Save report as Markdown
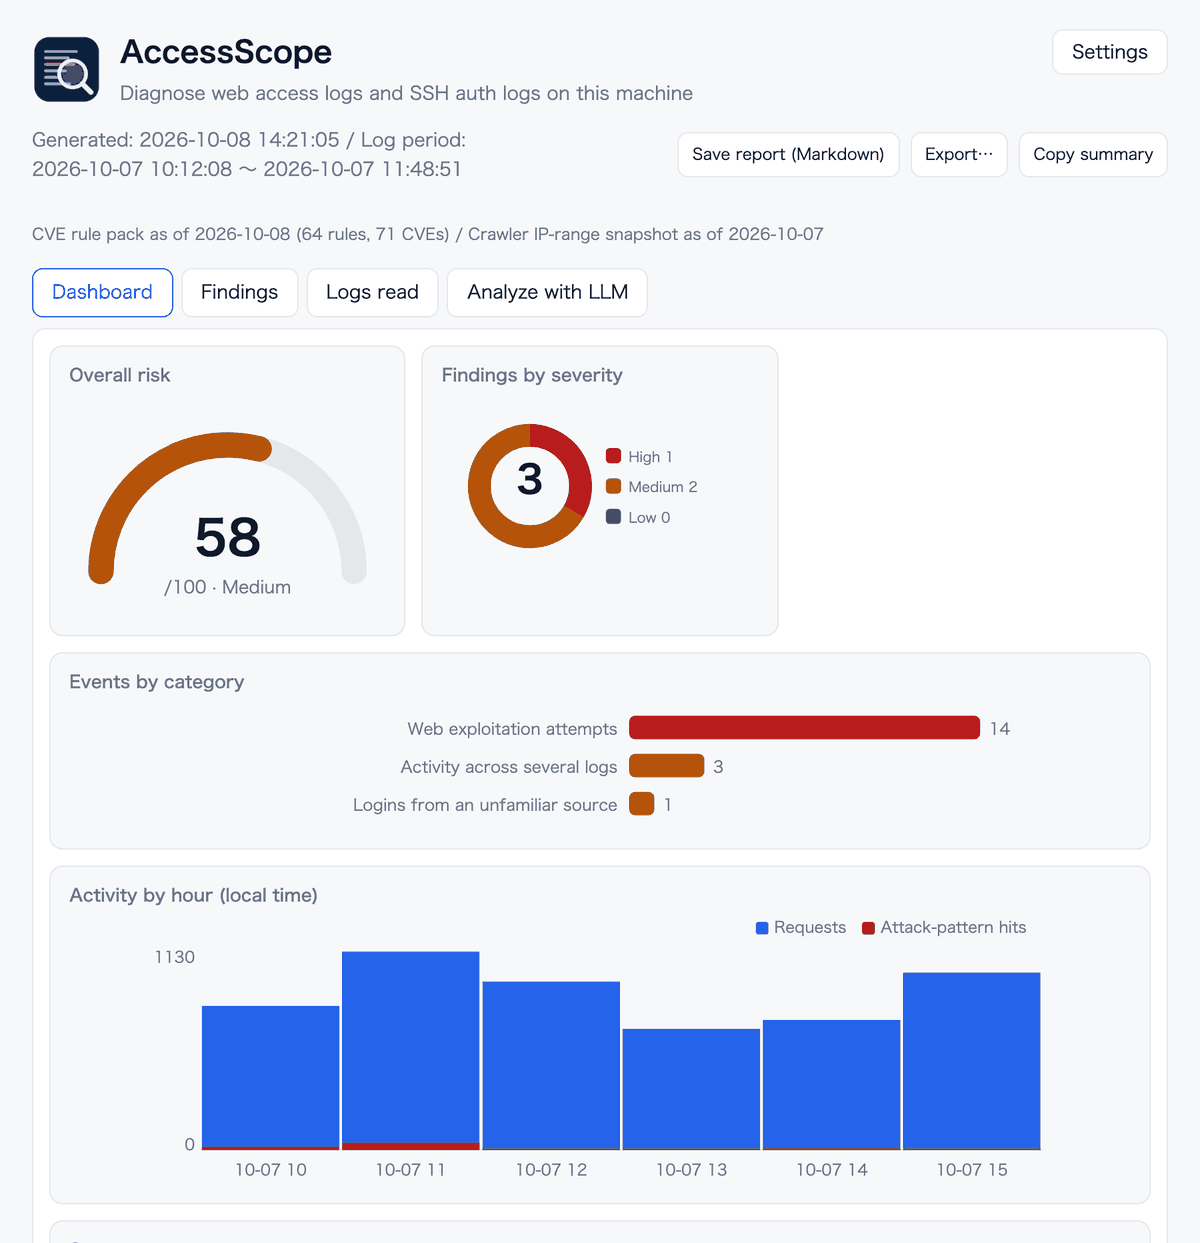 788,154
